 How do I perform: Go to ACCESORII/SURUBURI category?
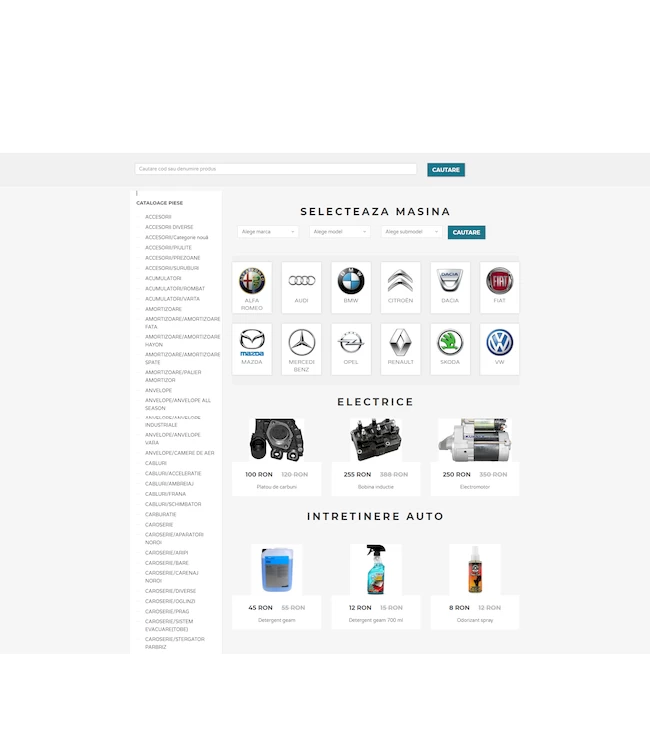tap(172, 268)
